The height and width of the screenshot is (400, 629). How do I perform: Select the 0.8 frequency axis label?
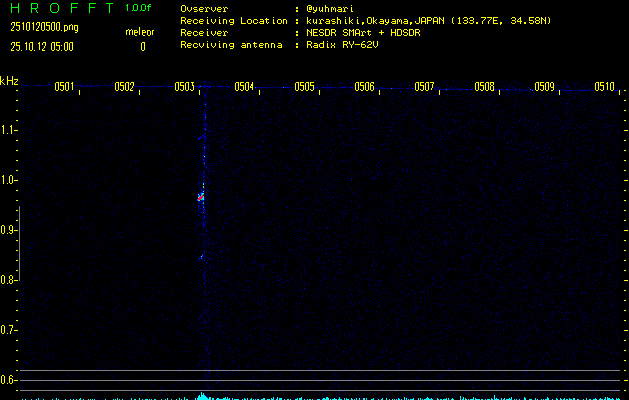[9, 280]
